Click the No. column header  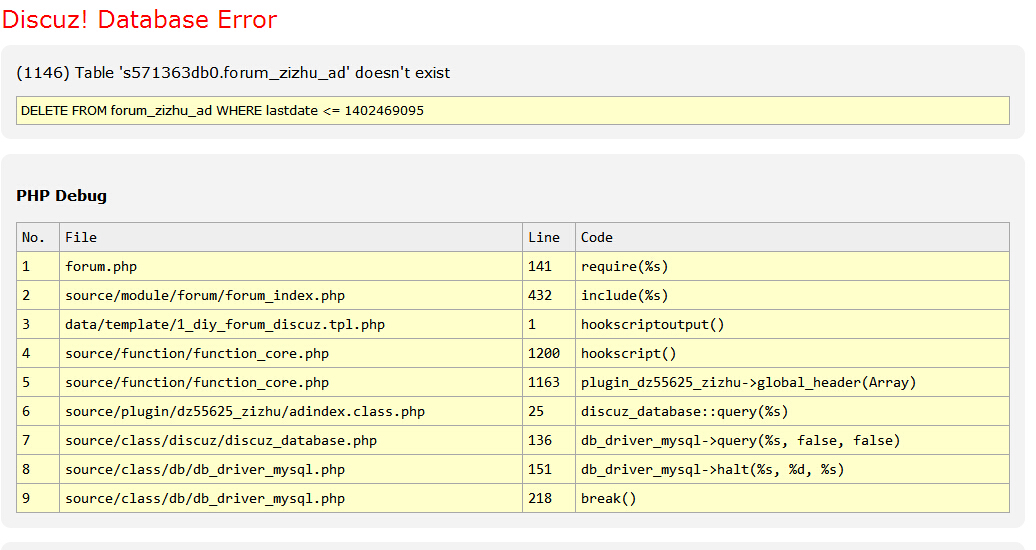tap(38, 237)
